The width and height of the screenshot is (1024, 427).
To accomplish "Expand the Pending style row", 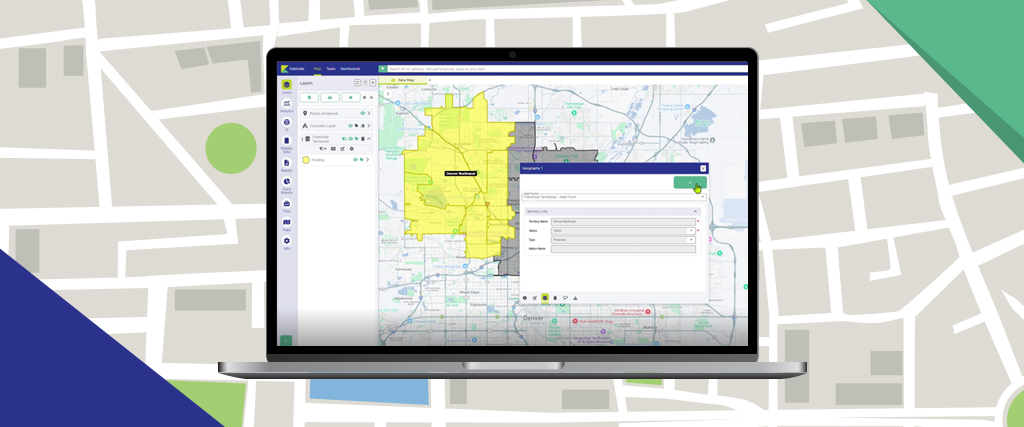I will click(x=368, y=159).
